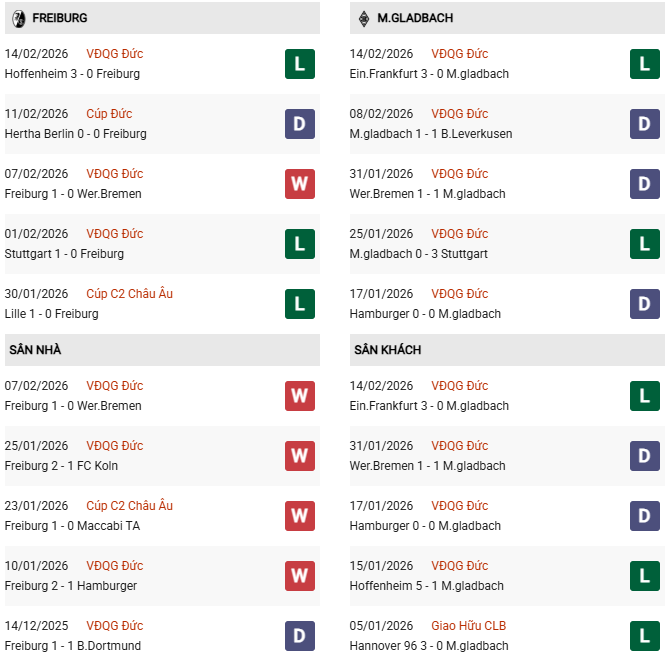Click the L badge for Hoffenheim 3-0 Freiburg
The height and width of the screenshot is (659, 666).
click(299, 64)
